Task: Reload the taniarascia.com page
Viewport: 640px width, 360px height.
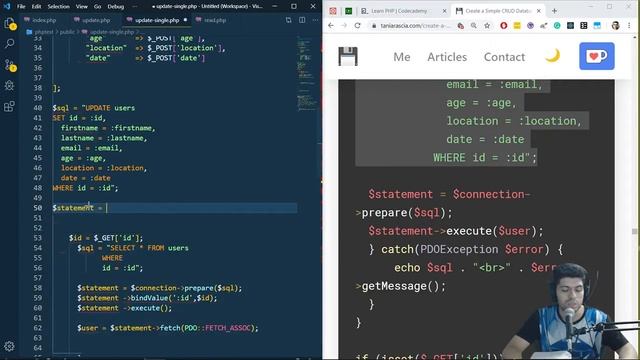Action: pyautogui.click(x=358, y=25)
